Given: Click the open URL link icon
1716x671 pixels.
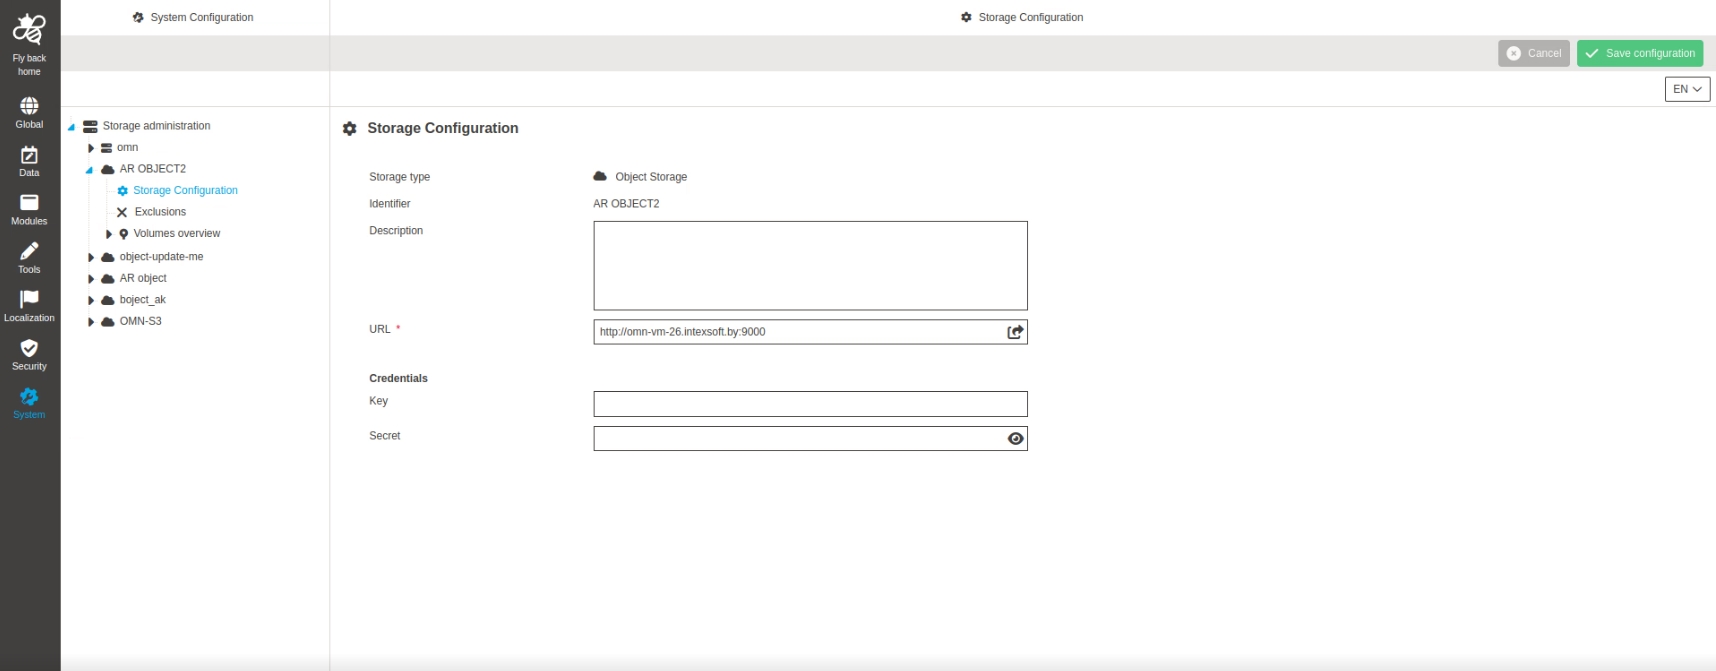Looking at the screenshot, I should [x=1015, y=332].
